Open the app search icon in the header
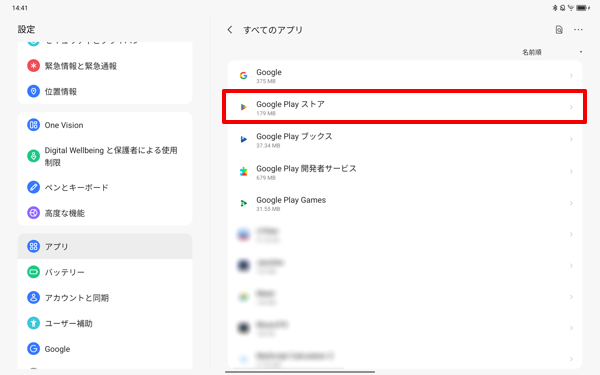The height and width of the screenshot is (375, 600). click(x=559, y=29)
